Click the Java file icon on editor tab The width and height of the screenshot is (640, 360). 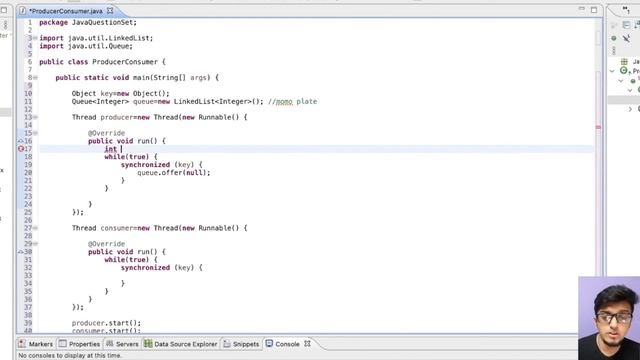pyautogui.click(x=23, y=11)
